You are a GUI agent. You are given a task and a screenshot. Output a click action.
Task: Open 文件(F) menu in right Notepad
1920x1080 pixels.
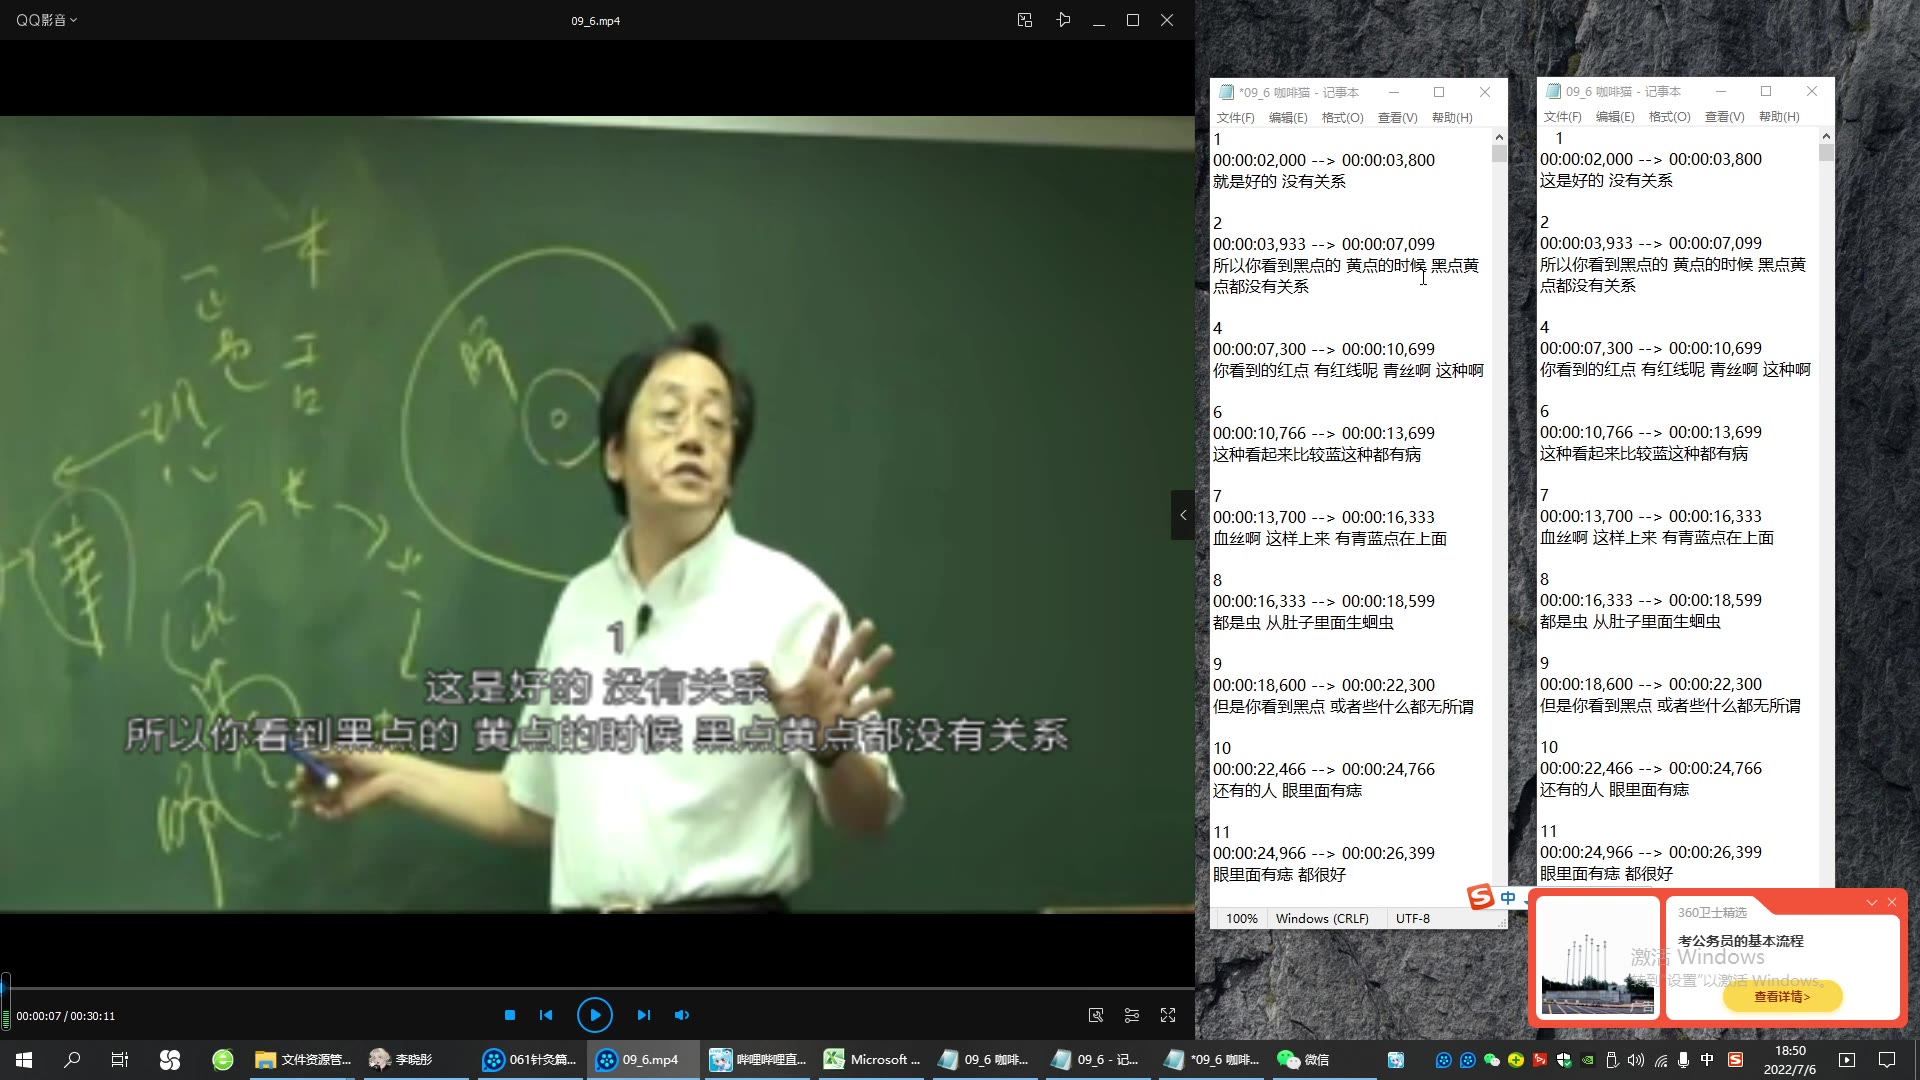click(1562, 117)
